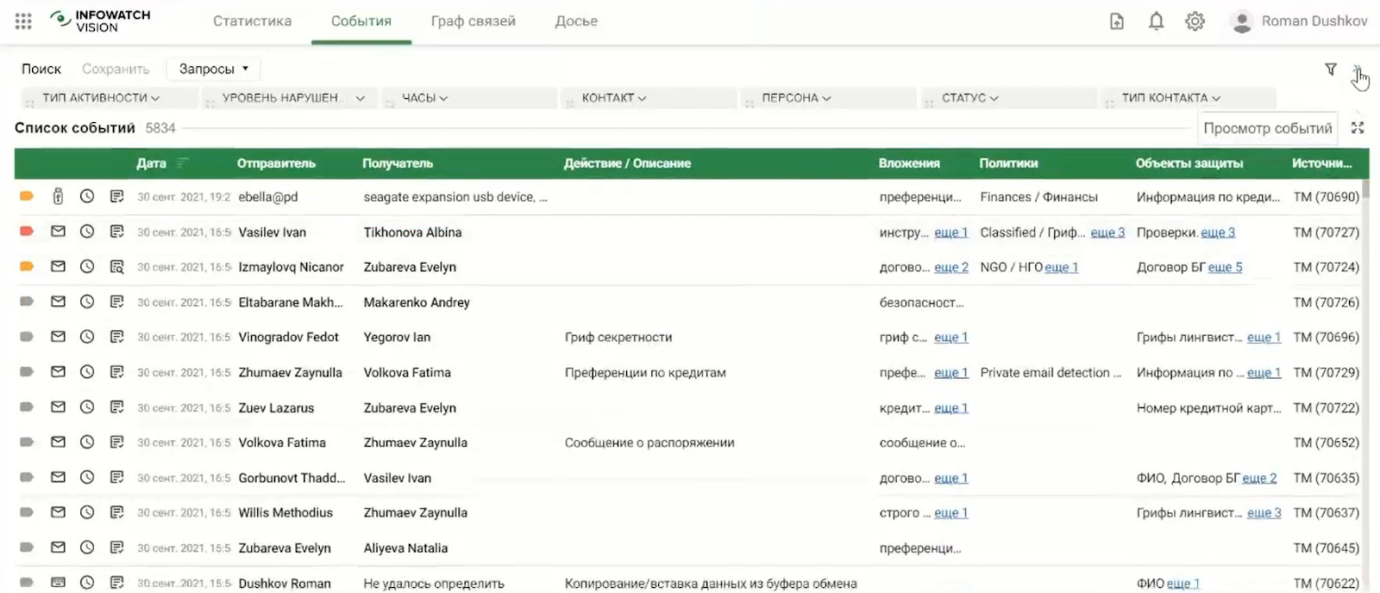Viewport: 1380px width, 593px height.
Task: Click the gray flag in Gorbunovt Thadd row
Action: point(27,478)
